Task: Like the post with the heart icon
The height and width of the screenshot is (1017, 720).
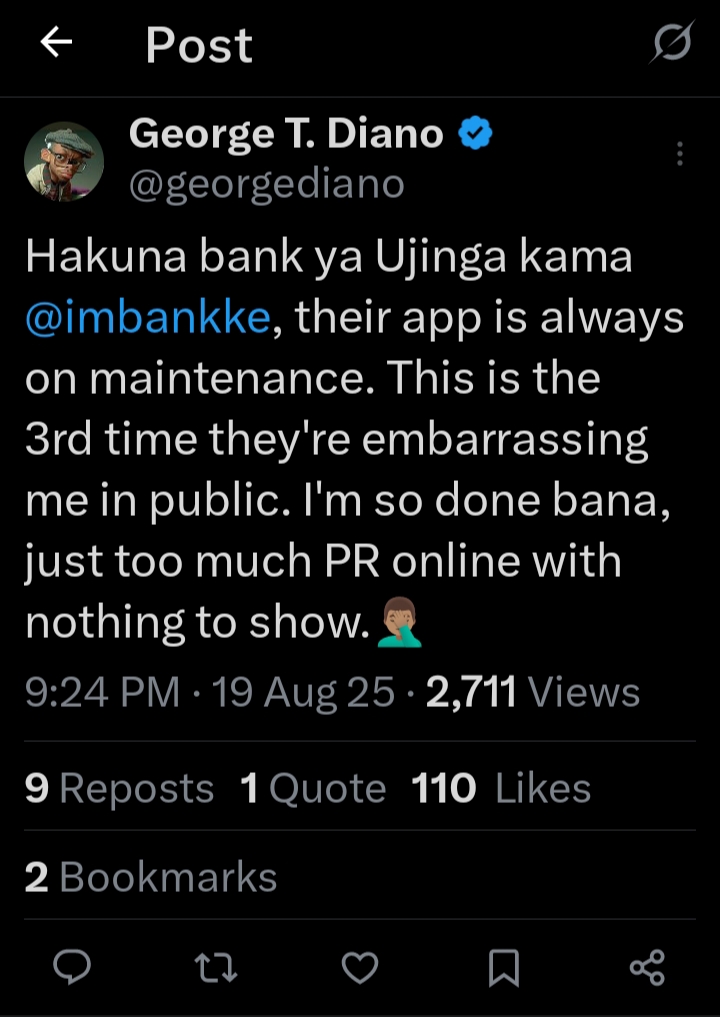Action: pyautogui.click(x=360, y=966)
